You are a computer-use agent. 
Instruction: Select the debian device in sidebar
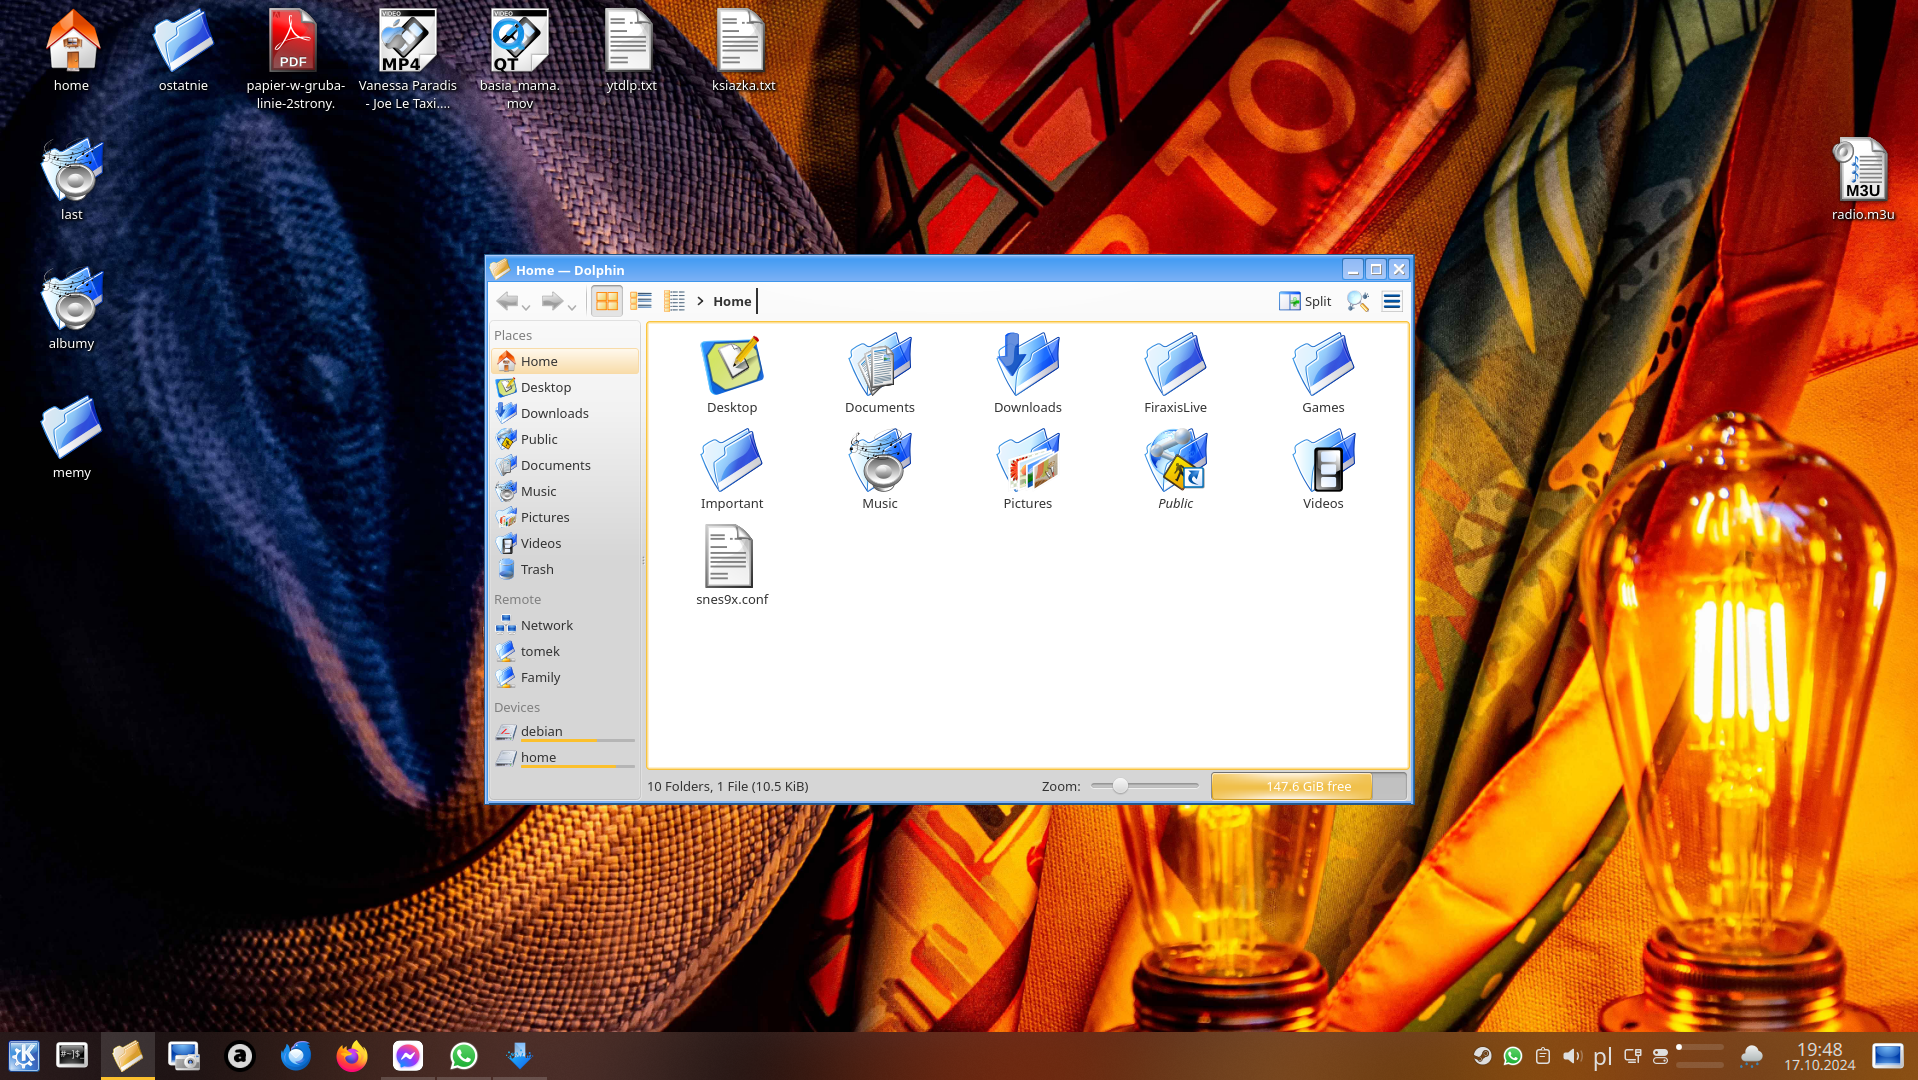point(541,731)
